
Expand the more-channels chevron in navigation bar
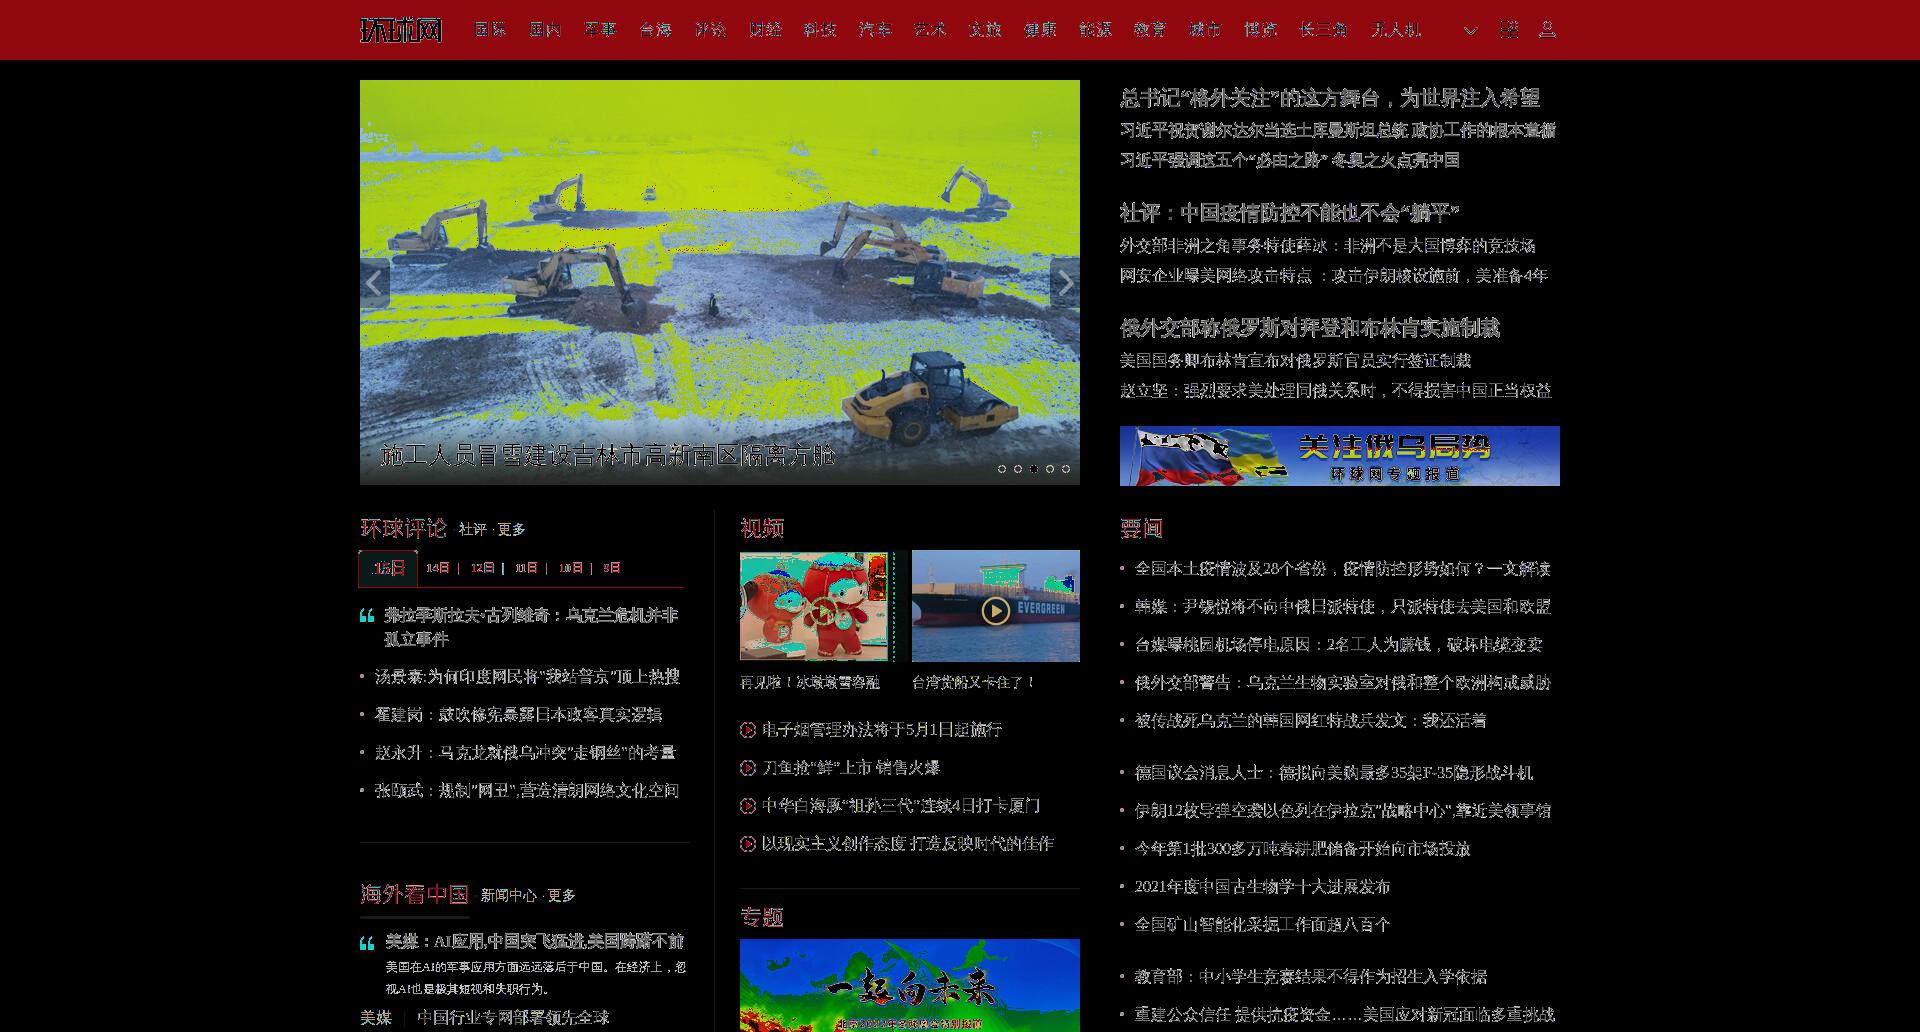[1470, 30]
